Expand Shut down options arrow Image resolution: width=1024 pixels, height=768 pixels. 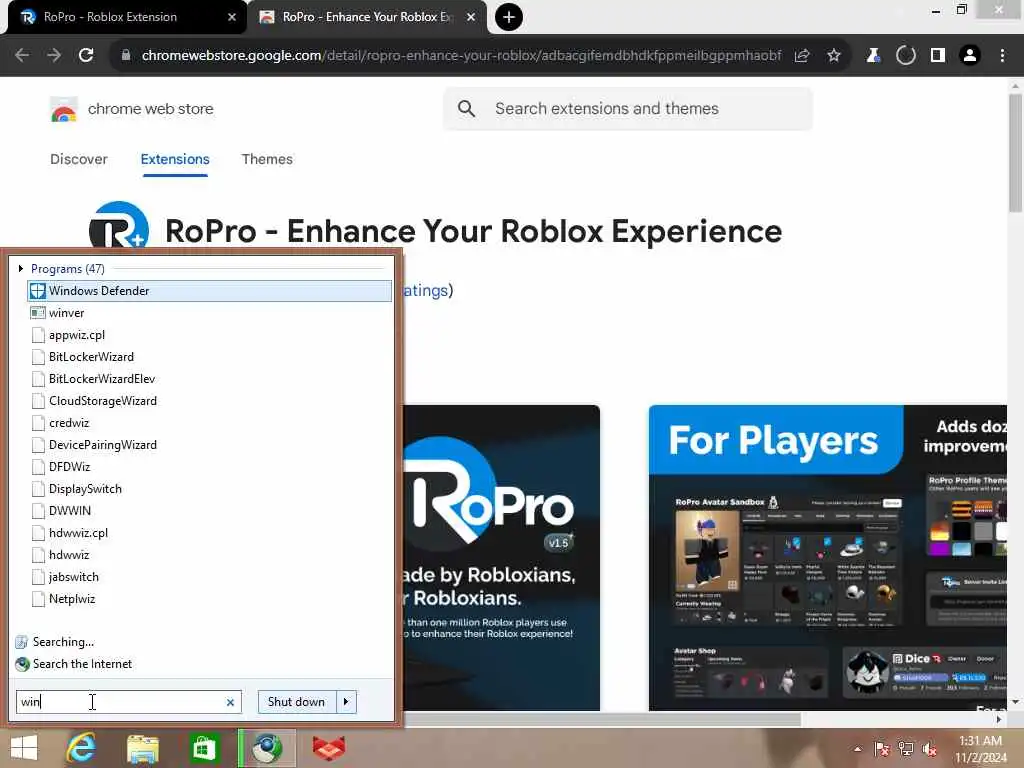pos(346,702)
